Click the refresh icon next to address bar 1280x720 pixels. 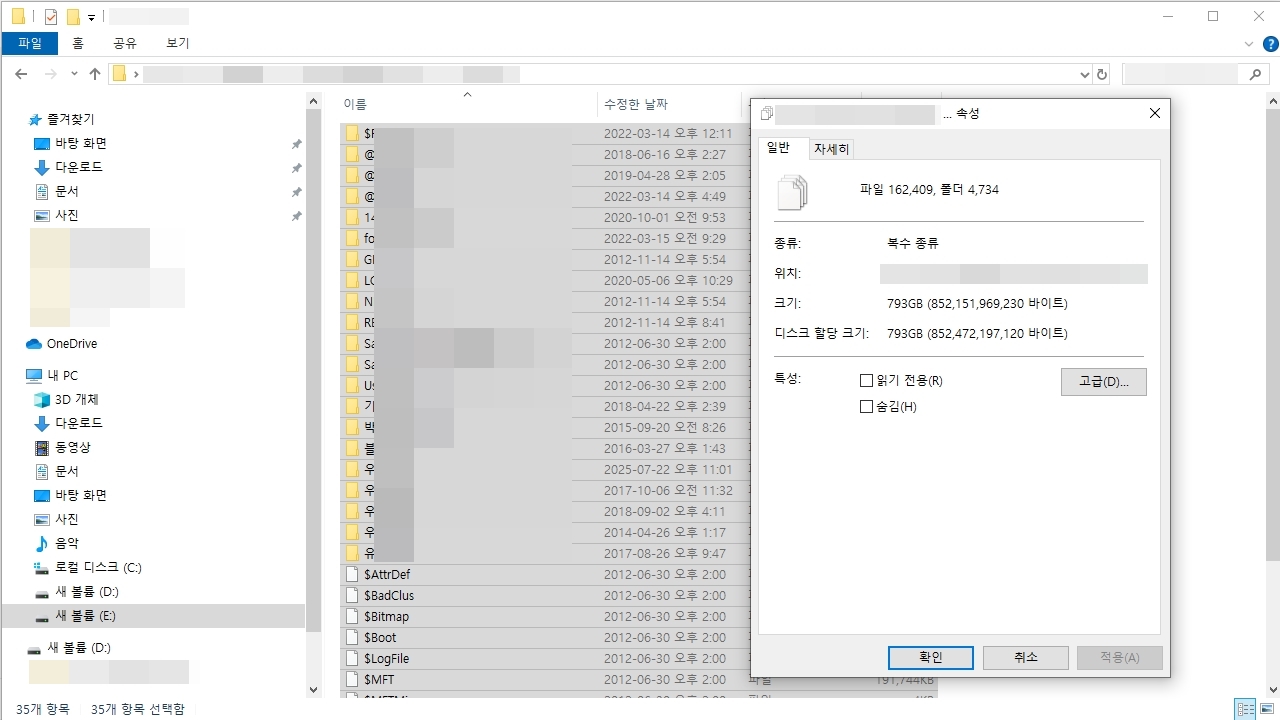pos(1102,74)
